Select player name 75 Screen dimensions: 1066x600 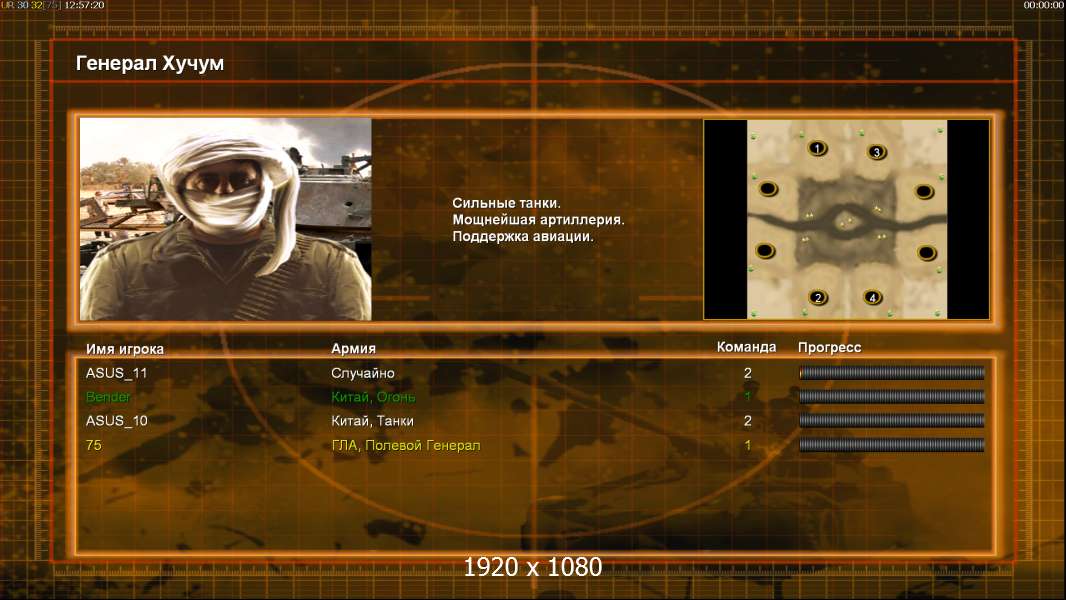(x=94, y=445)
